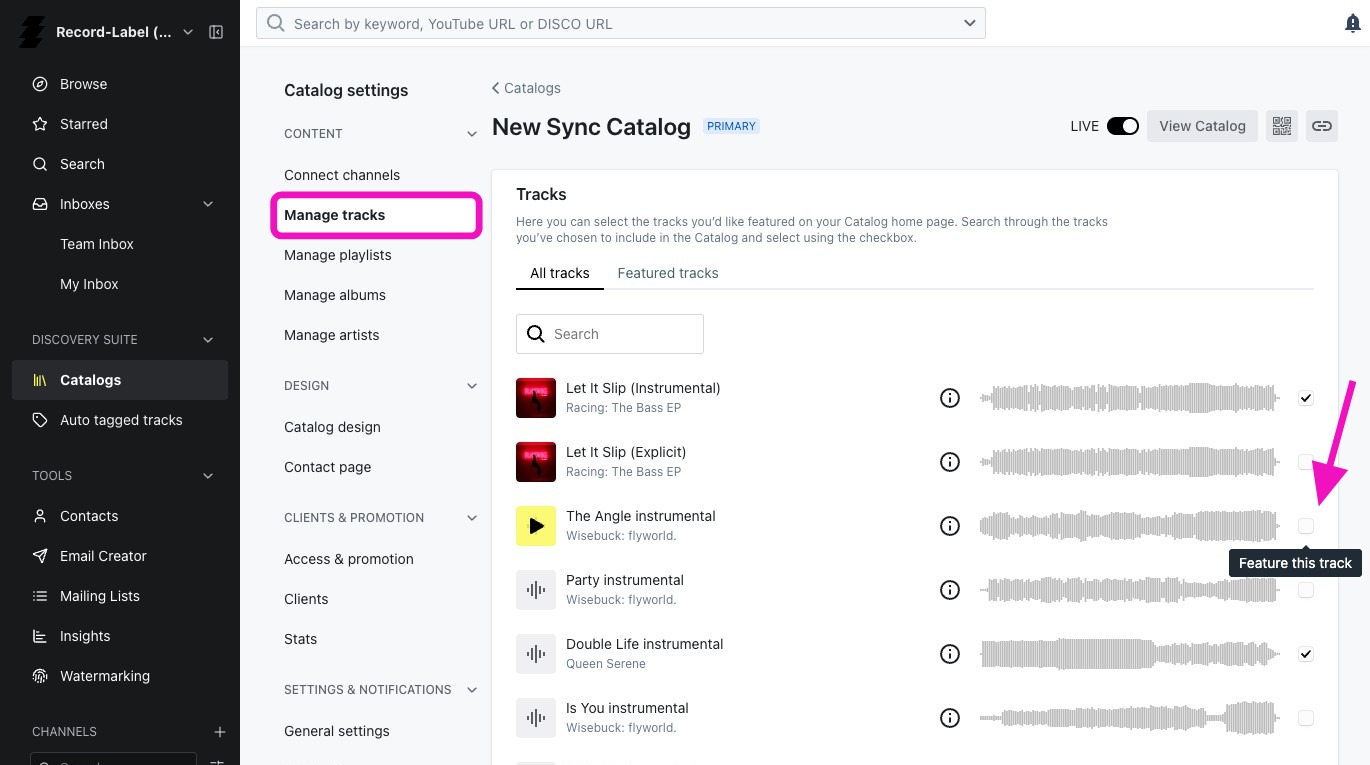The height and width of the screenshot is (765, 1370).
Task: Open info for Party instrumental
Action: (950, 590)
